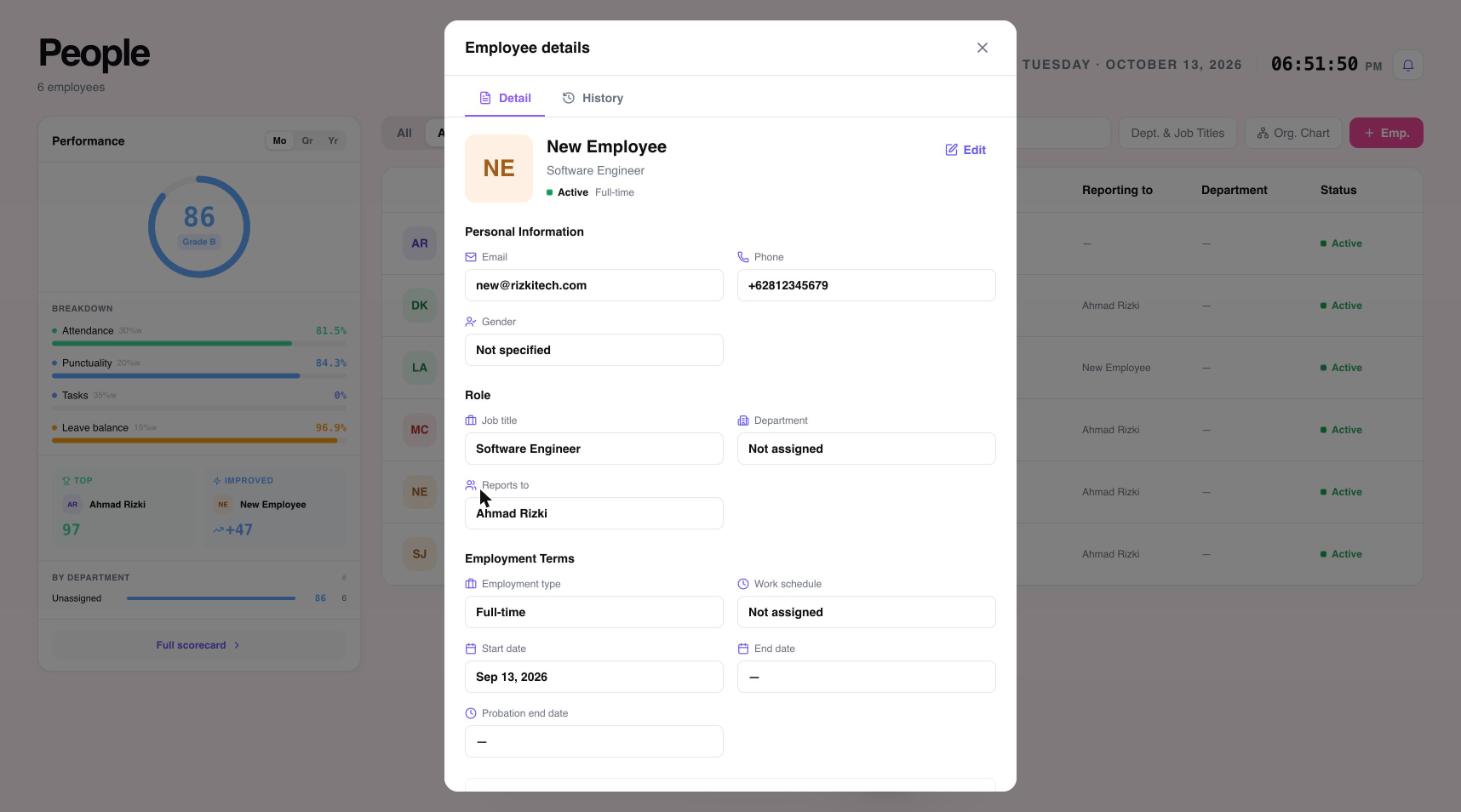Viewport: 1461px width, 812px height.
Task: Select the Detail tab
Action: (x=505, y=98)
